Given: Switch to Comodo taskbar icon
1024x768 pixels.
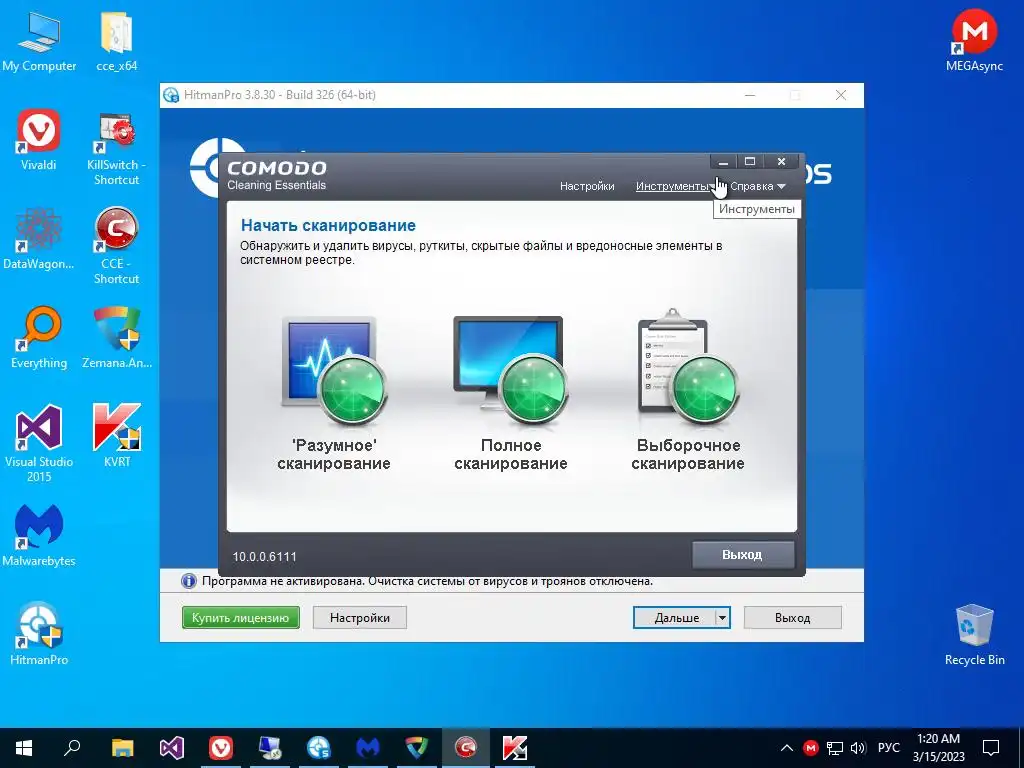Looking at the screenshot, I should click(466, 748).
